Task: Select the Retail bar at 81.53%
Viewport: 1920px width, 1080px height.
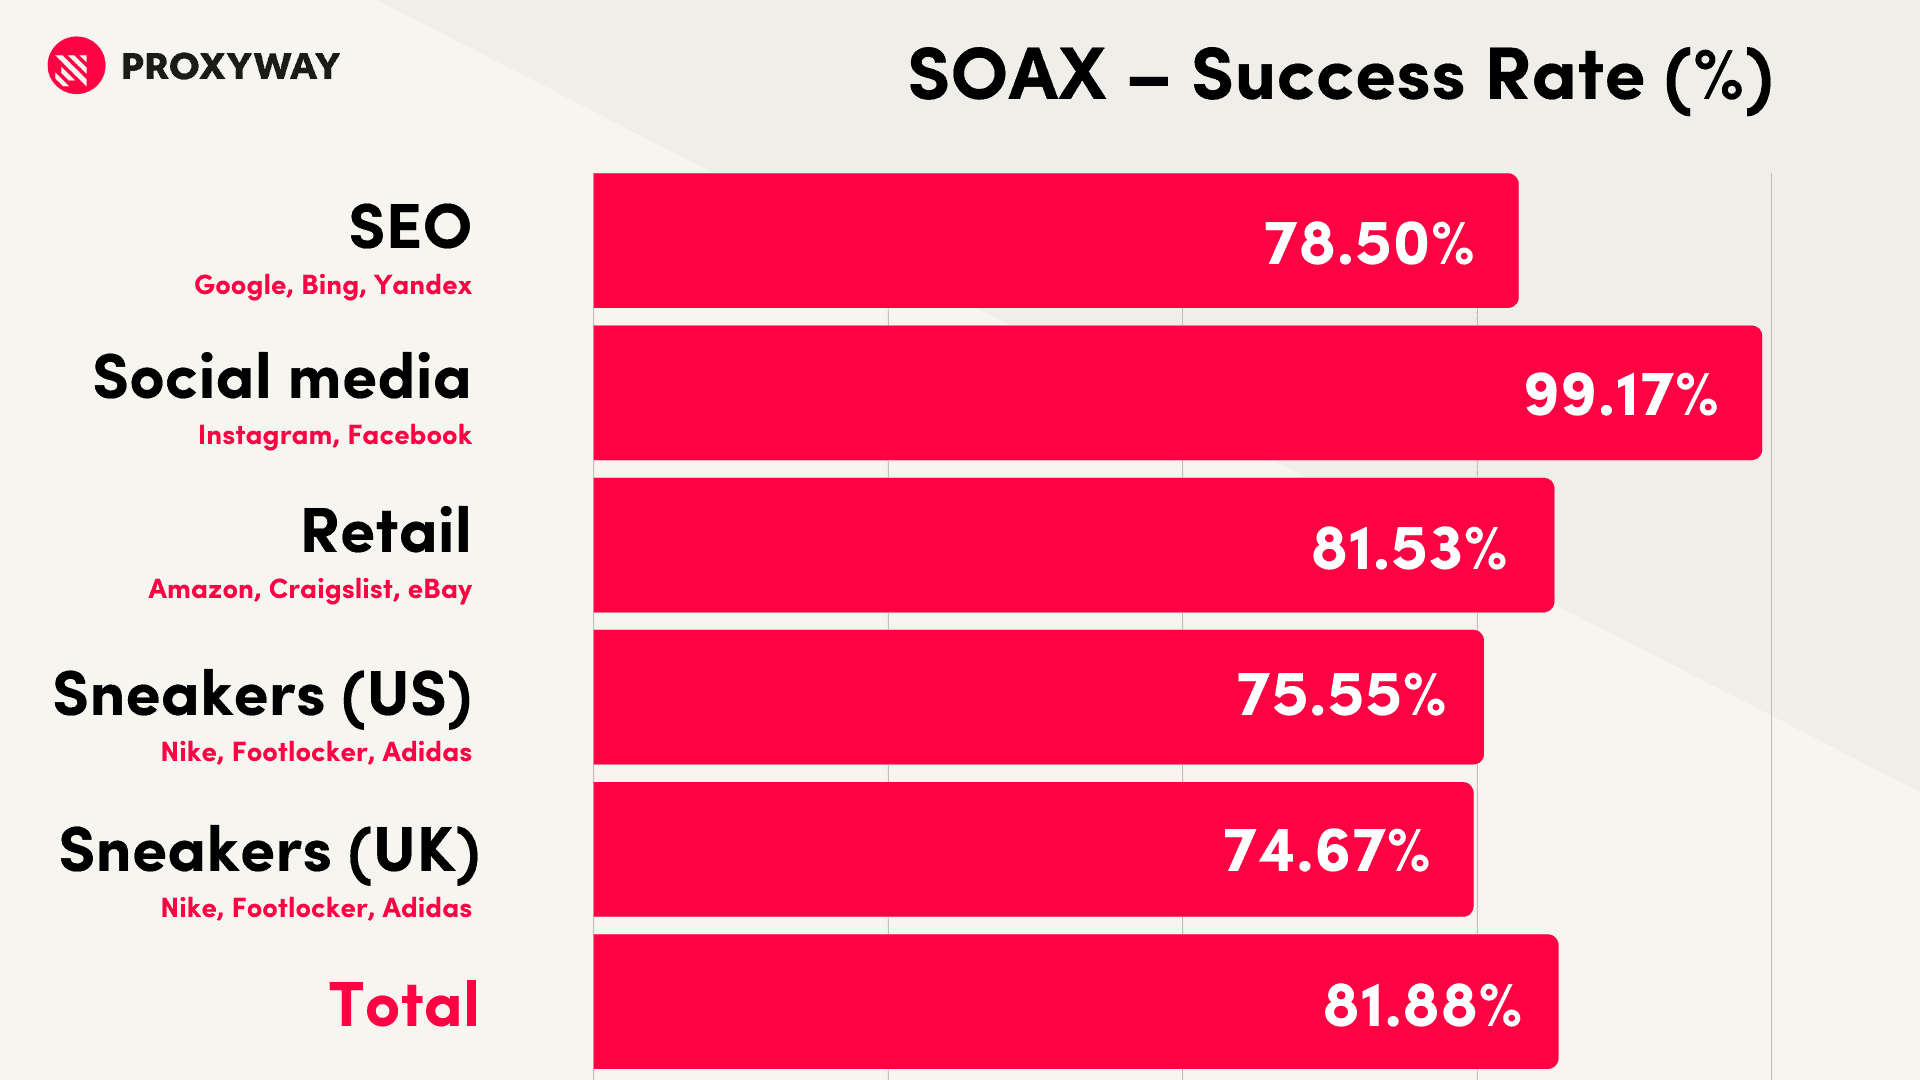Action: click(x=1074, y=545)
